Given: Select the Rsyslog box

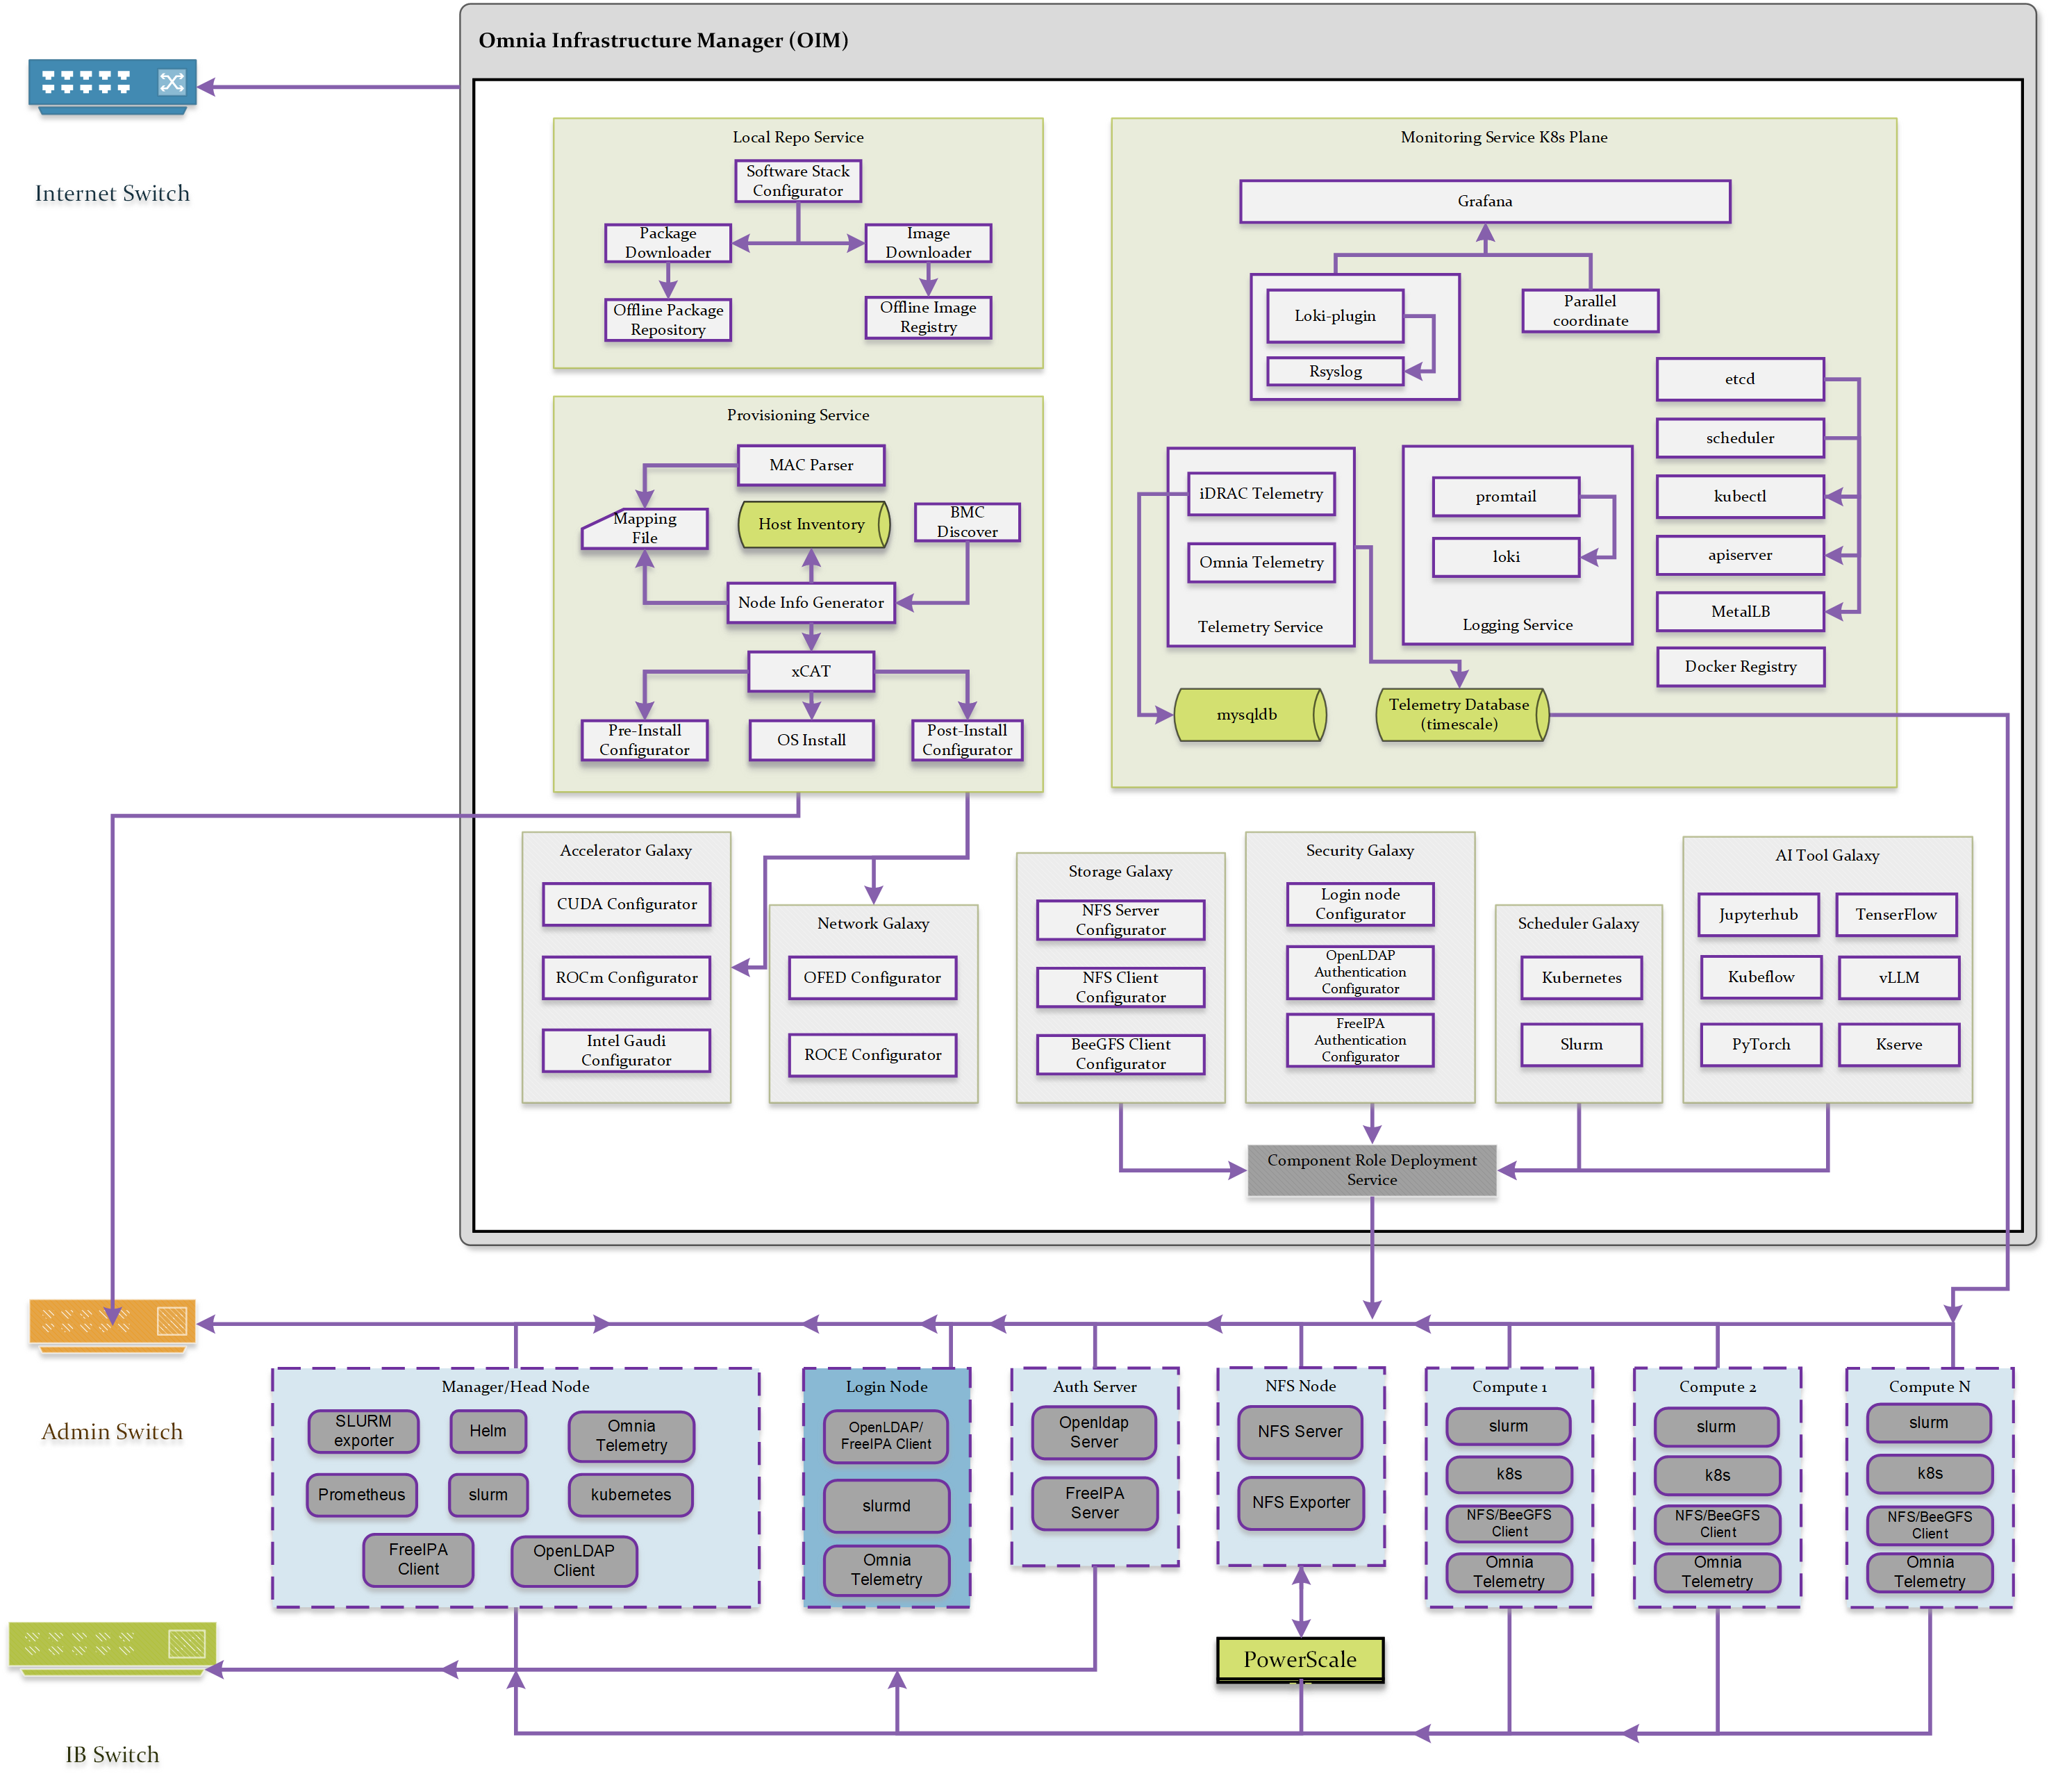Looking at the screenshot, I should click(x=1335, y=371).
